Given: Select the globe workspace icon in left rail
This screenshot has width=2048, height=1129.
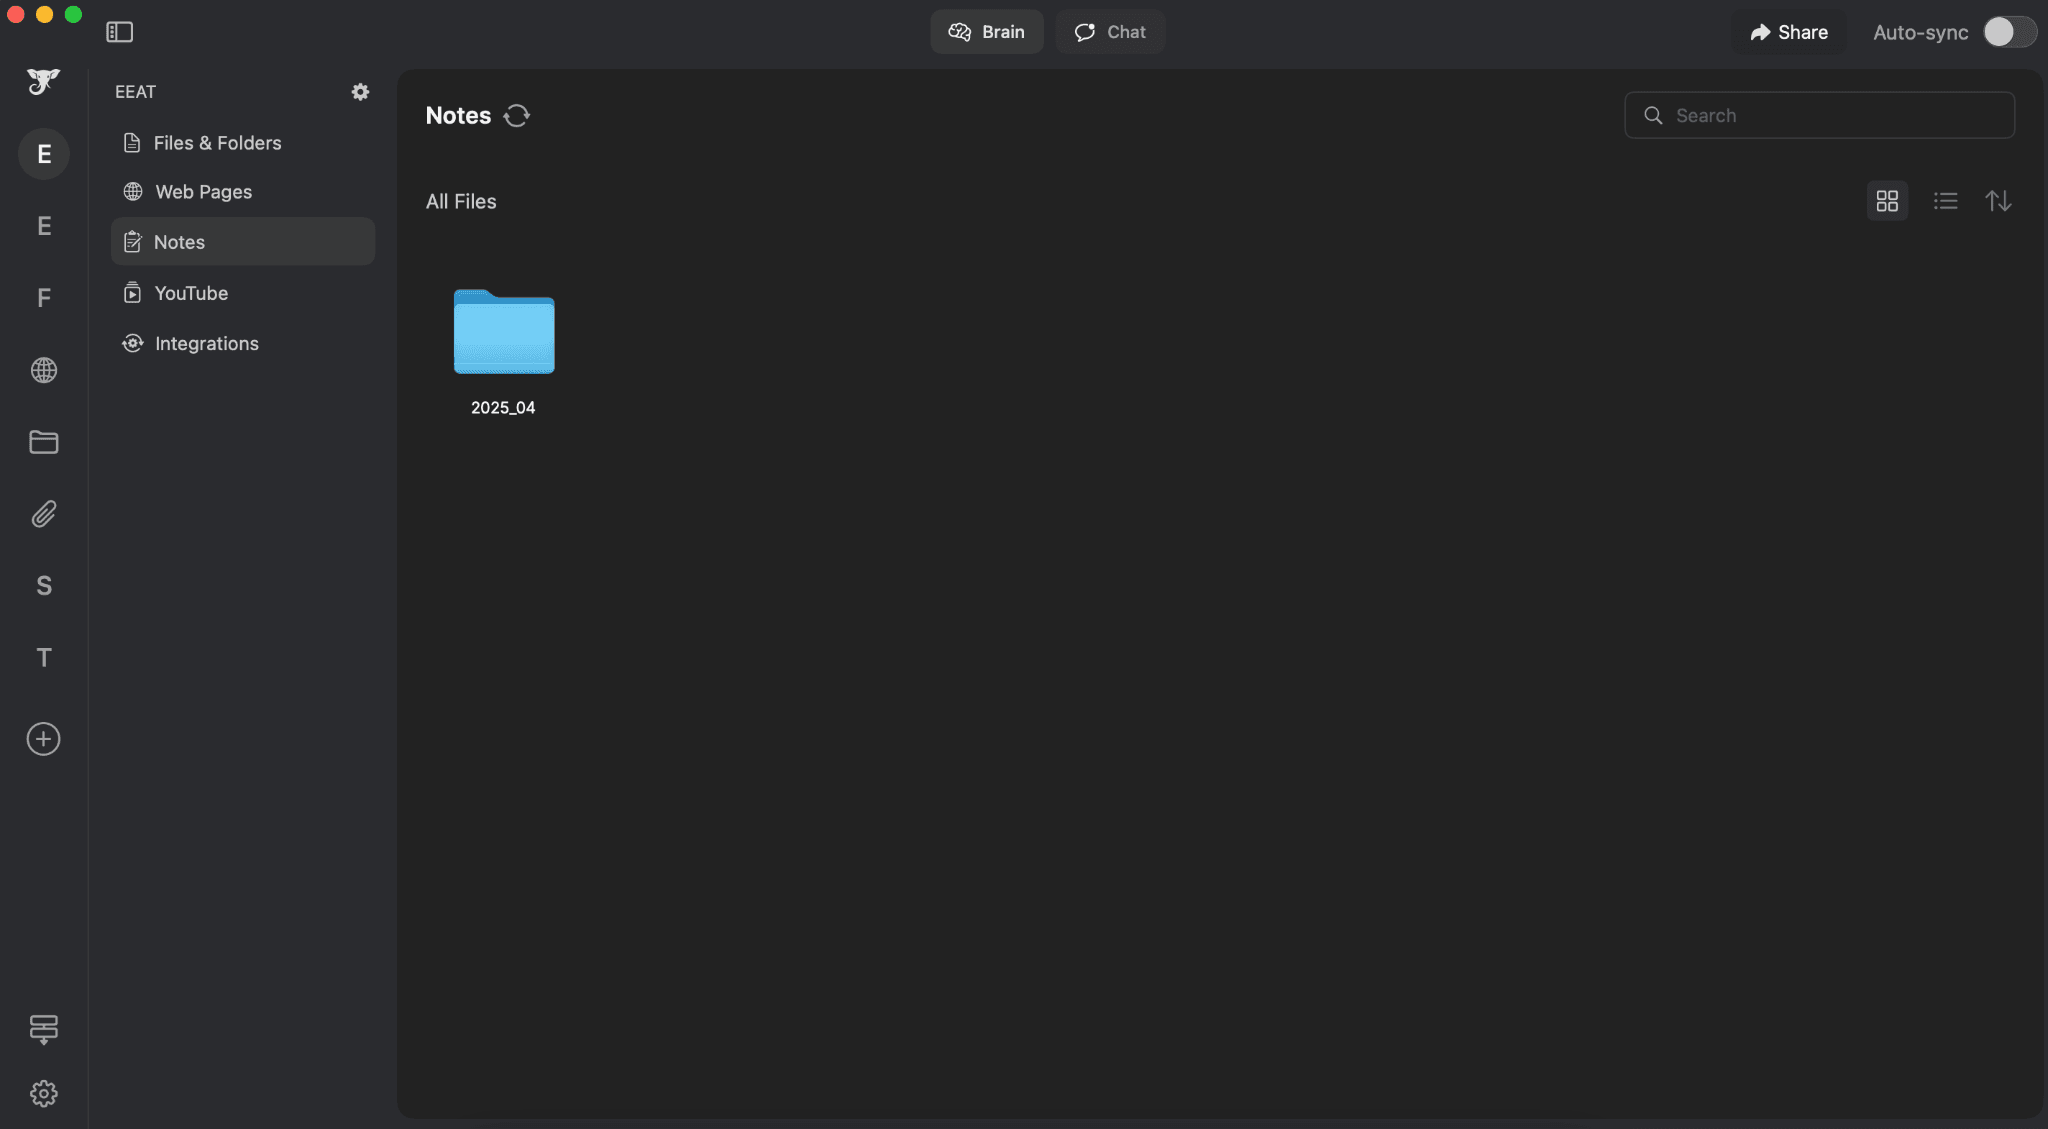Looking at the screenshot, I should (42, 369).
